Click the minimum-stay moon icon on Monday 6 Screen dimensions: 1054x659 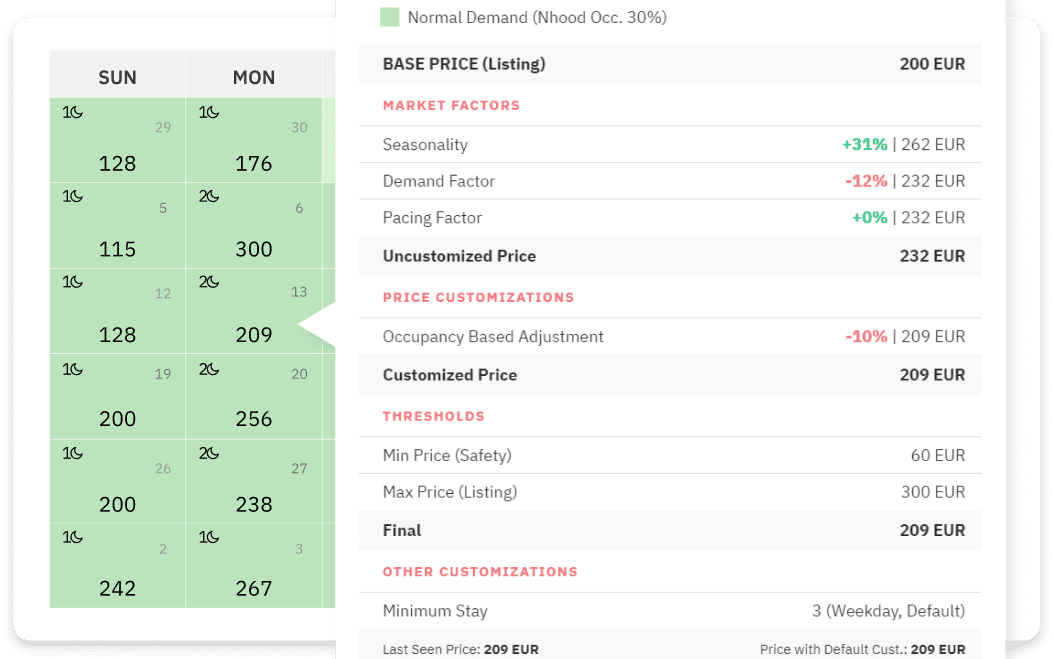pyautogui.click(x=208, y=197)
